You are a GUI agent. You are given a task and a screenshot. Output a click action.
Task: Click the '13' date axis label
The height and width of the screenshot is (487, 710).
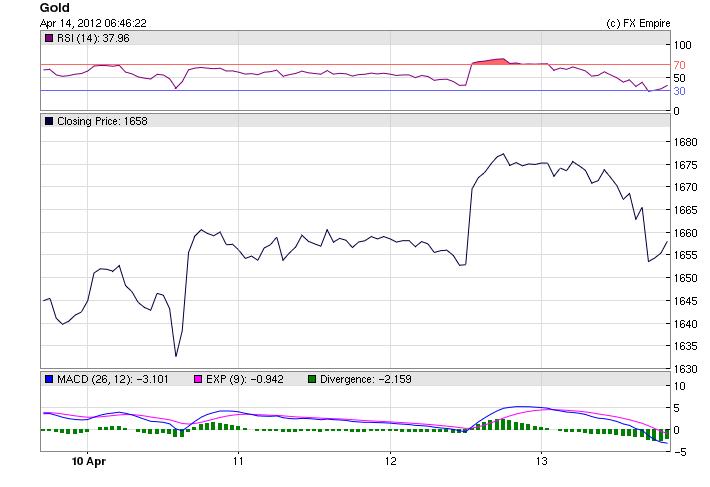coord(542,461)
